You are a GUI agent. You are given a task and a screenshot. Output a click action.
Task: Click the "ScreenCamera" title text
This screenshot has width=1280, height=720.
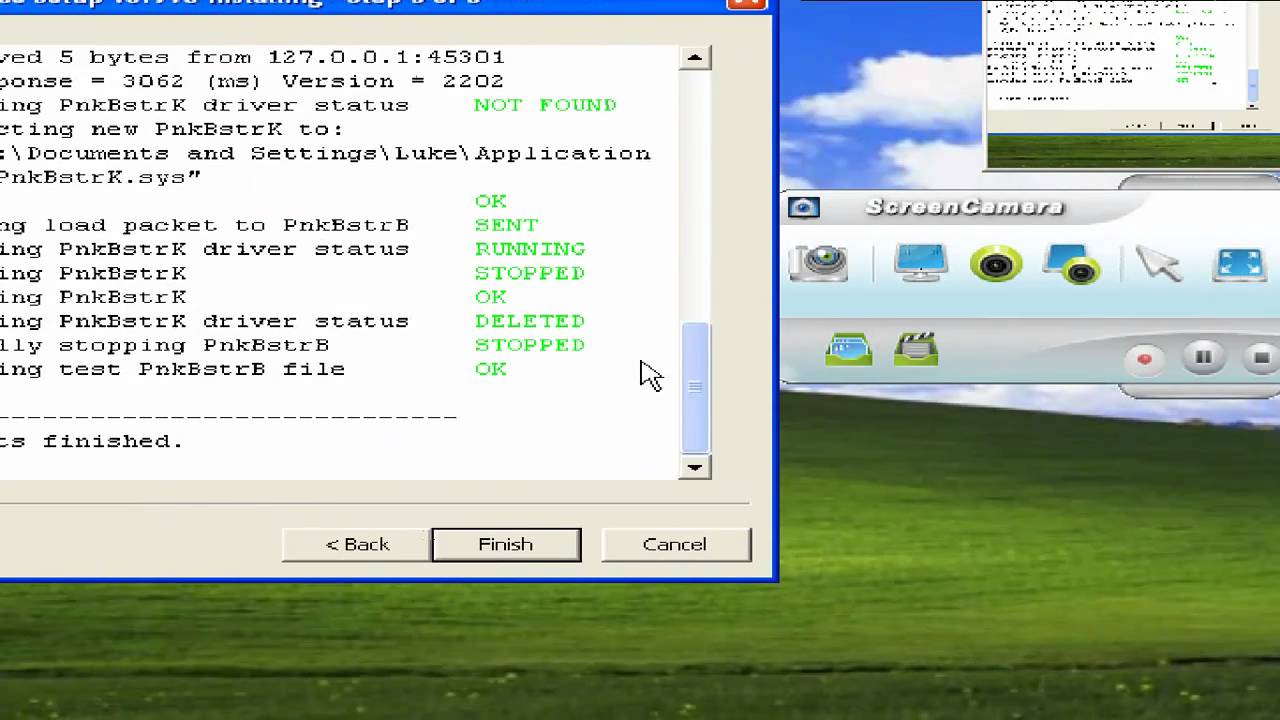coord(964,207)
